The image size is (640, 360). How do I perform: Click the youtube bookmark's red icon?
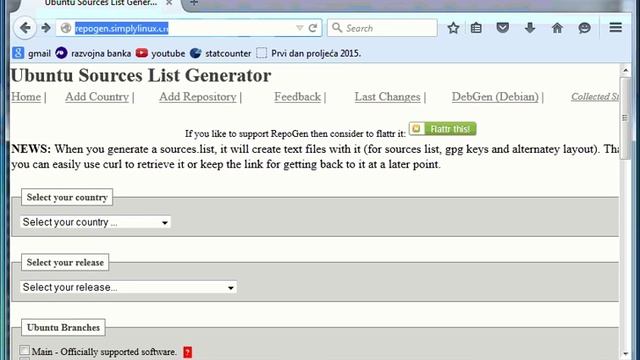[142, 53]
